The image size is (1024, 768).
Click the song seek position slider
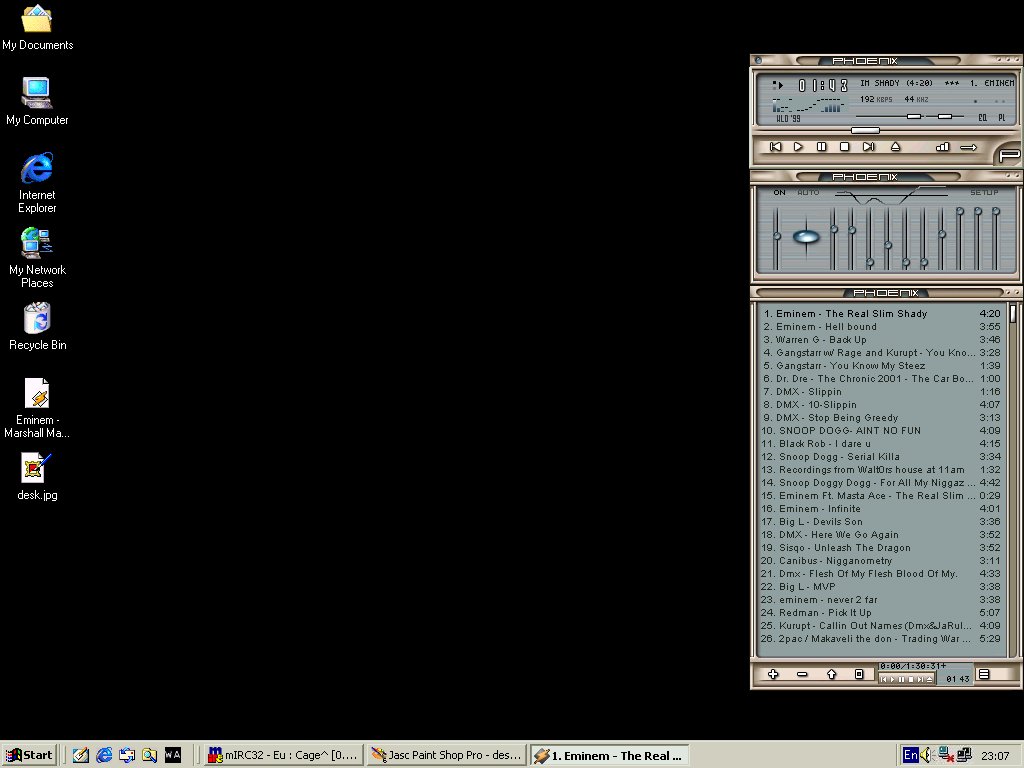[865, 130]
